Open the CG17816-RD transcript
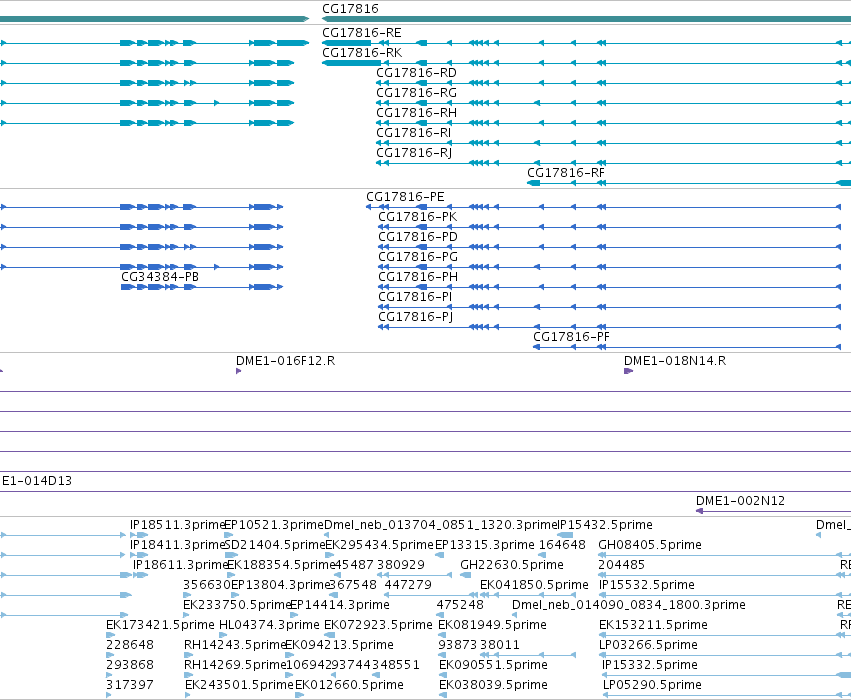The width and height of the screenshot is (851, 700). pos(416,73)
